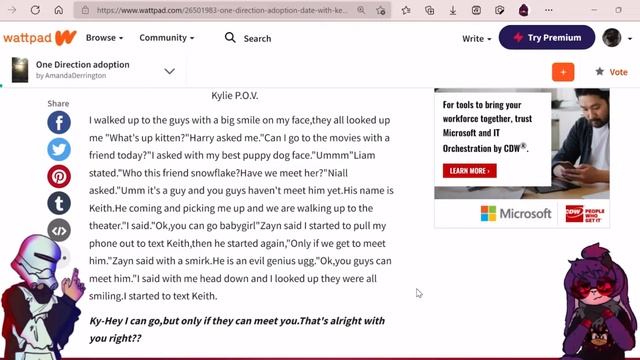
Task: Open the profile dropdown arrow
Action: [x=630, y=38]
